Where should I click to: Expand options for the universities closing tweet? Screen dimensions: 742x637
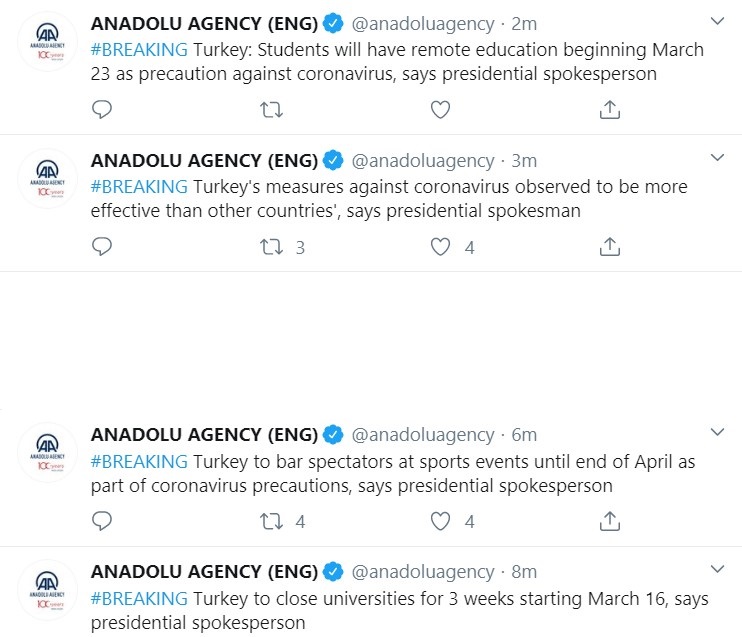pos(717,569)
